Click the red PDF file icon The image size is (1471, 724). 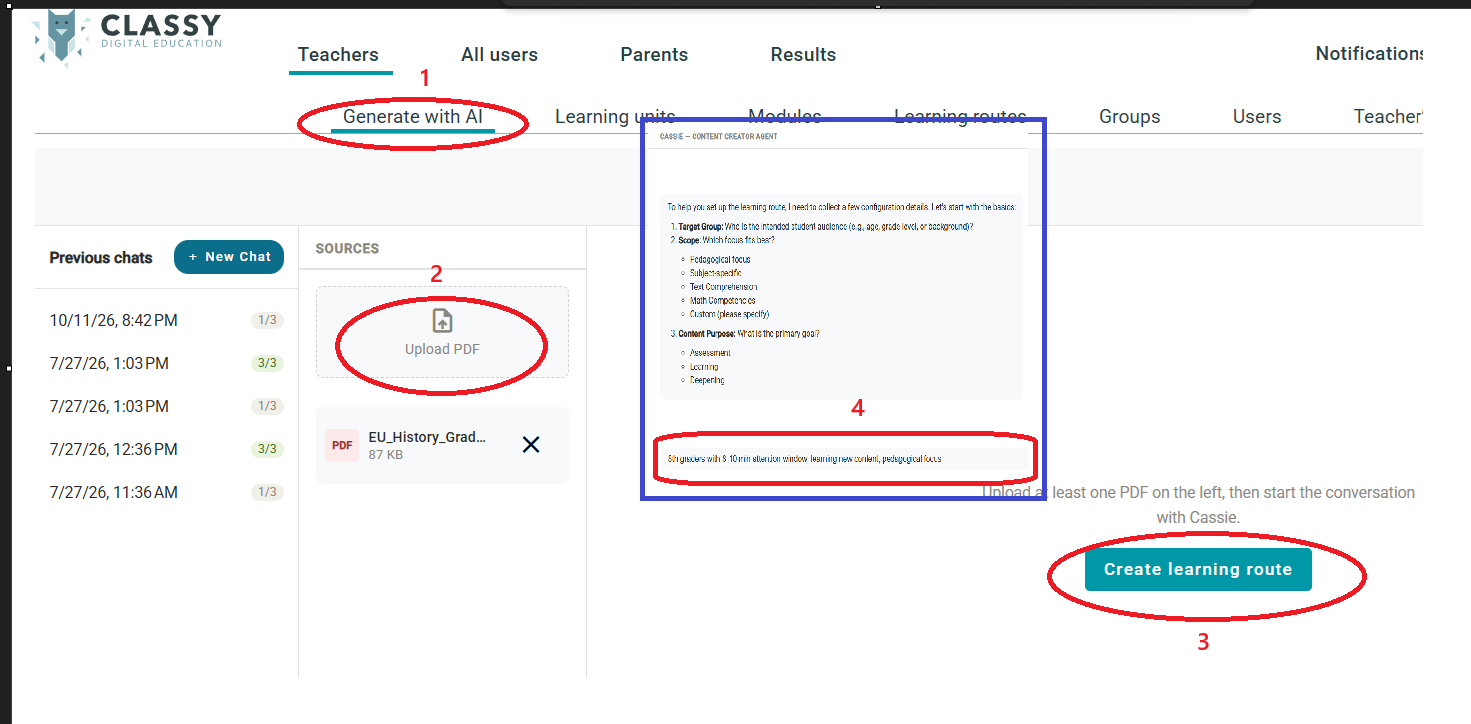coord(342,445)
